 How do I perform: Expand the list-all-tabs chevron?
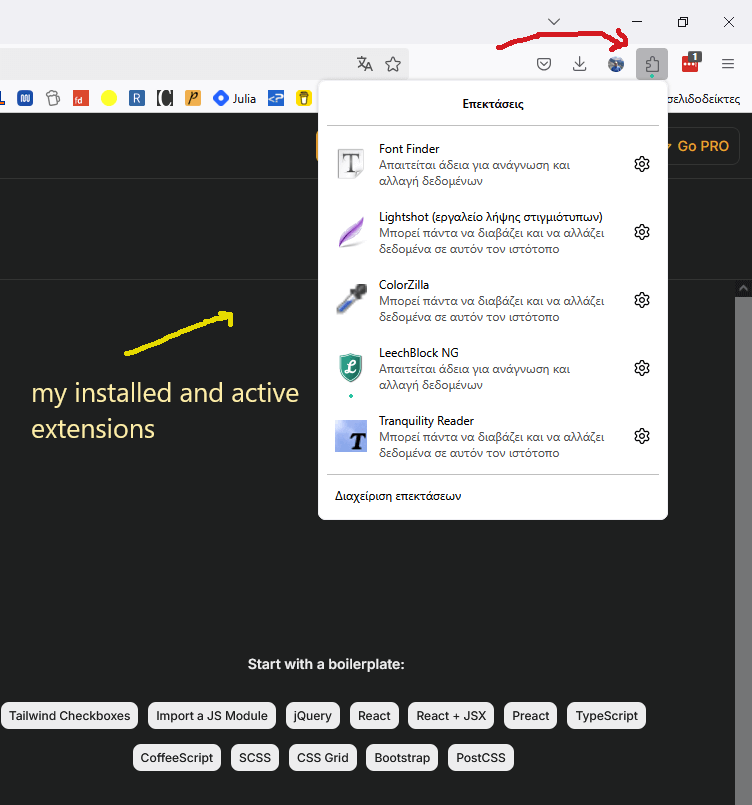coord(553,21)
